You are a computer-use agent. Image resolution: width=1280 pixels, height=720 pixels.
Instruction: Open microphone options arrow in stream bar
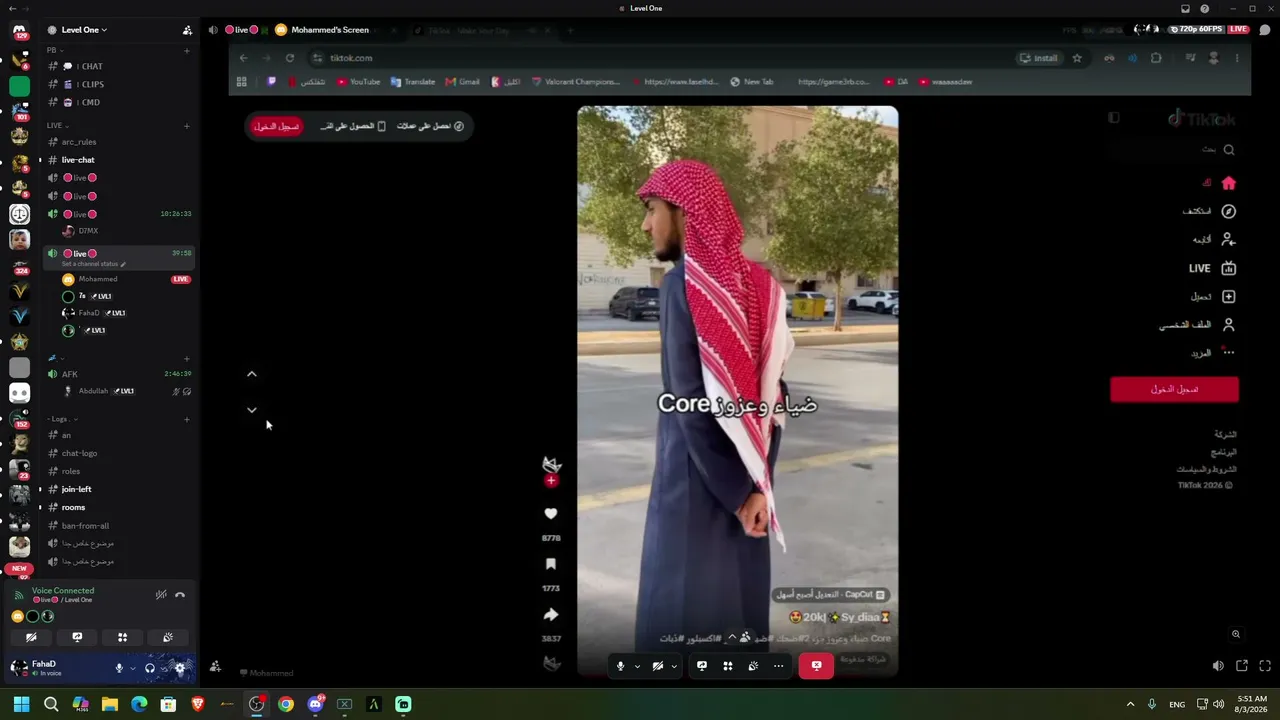tap(637, 666)
